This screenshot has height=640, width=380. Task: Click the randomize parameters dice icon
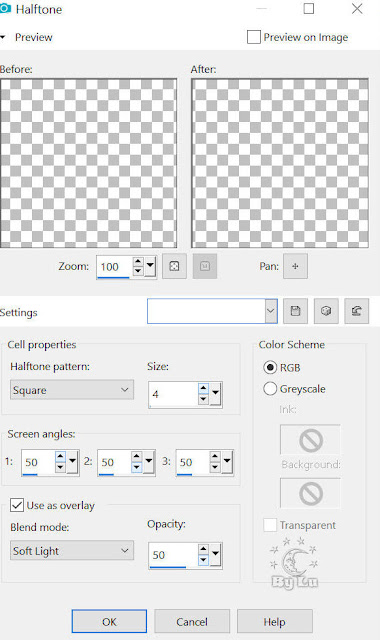tap(326, 311)
